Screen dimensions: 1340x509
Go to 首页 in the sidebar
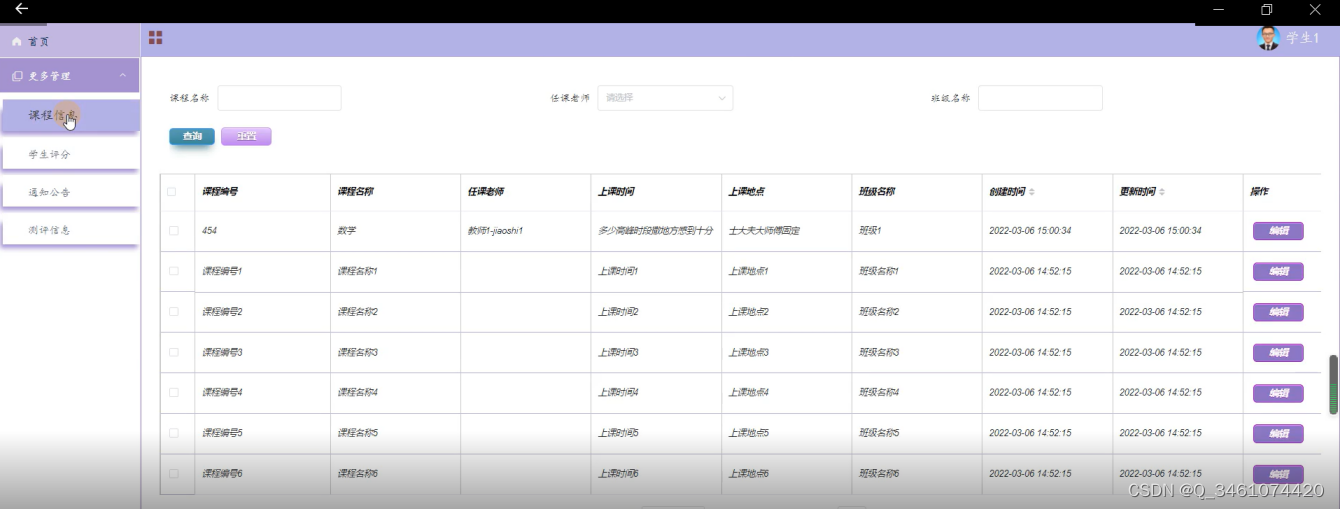coord(38,42)
